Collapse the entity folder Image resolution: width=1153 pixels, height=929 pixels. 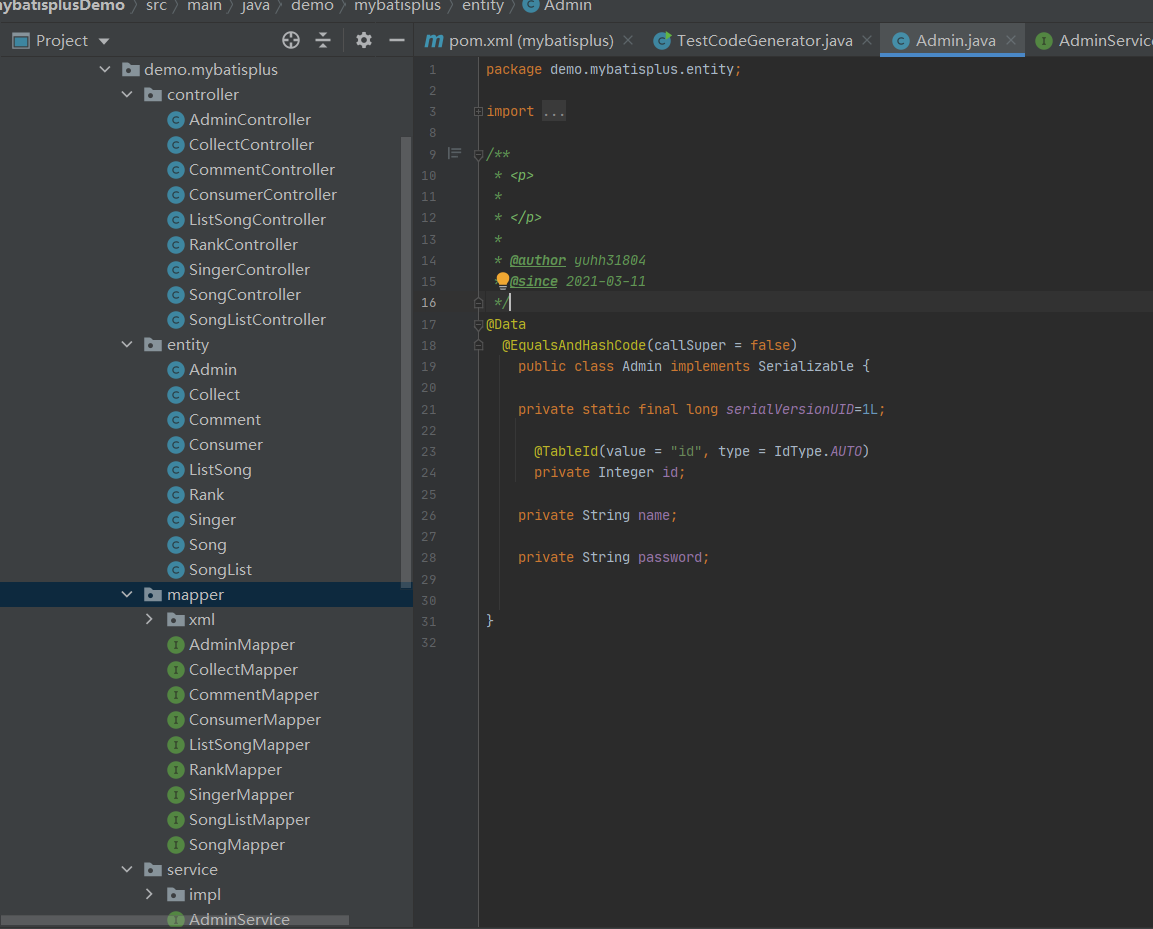point(127,344)
